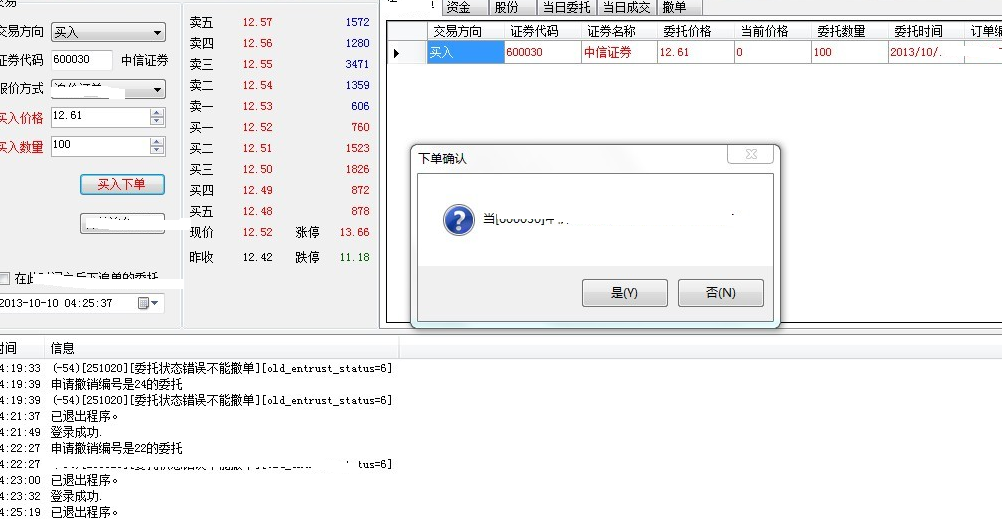Click the 卖四 price 12.56
The height and width of the screenshot is (519, 1002).
tap(258, 43)
